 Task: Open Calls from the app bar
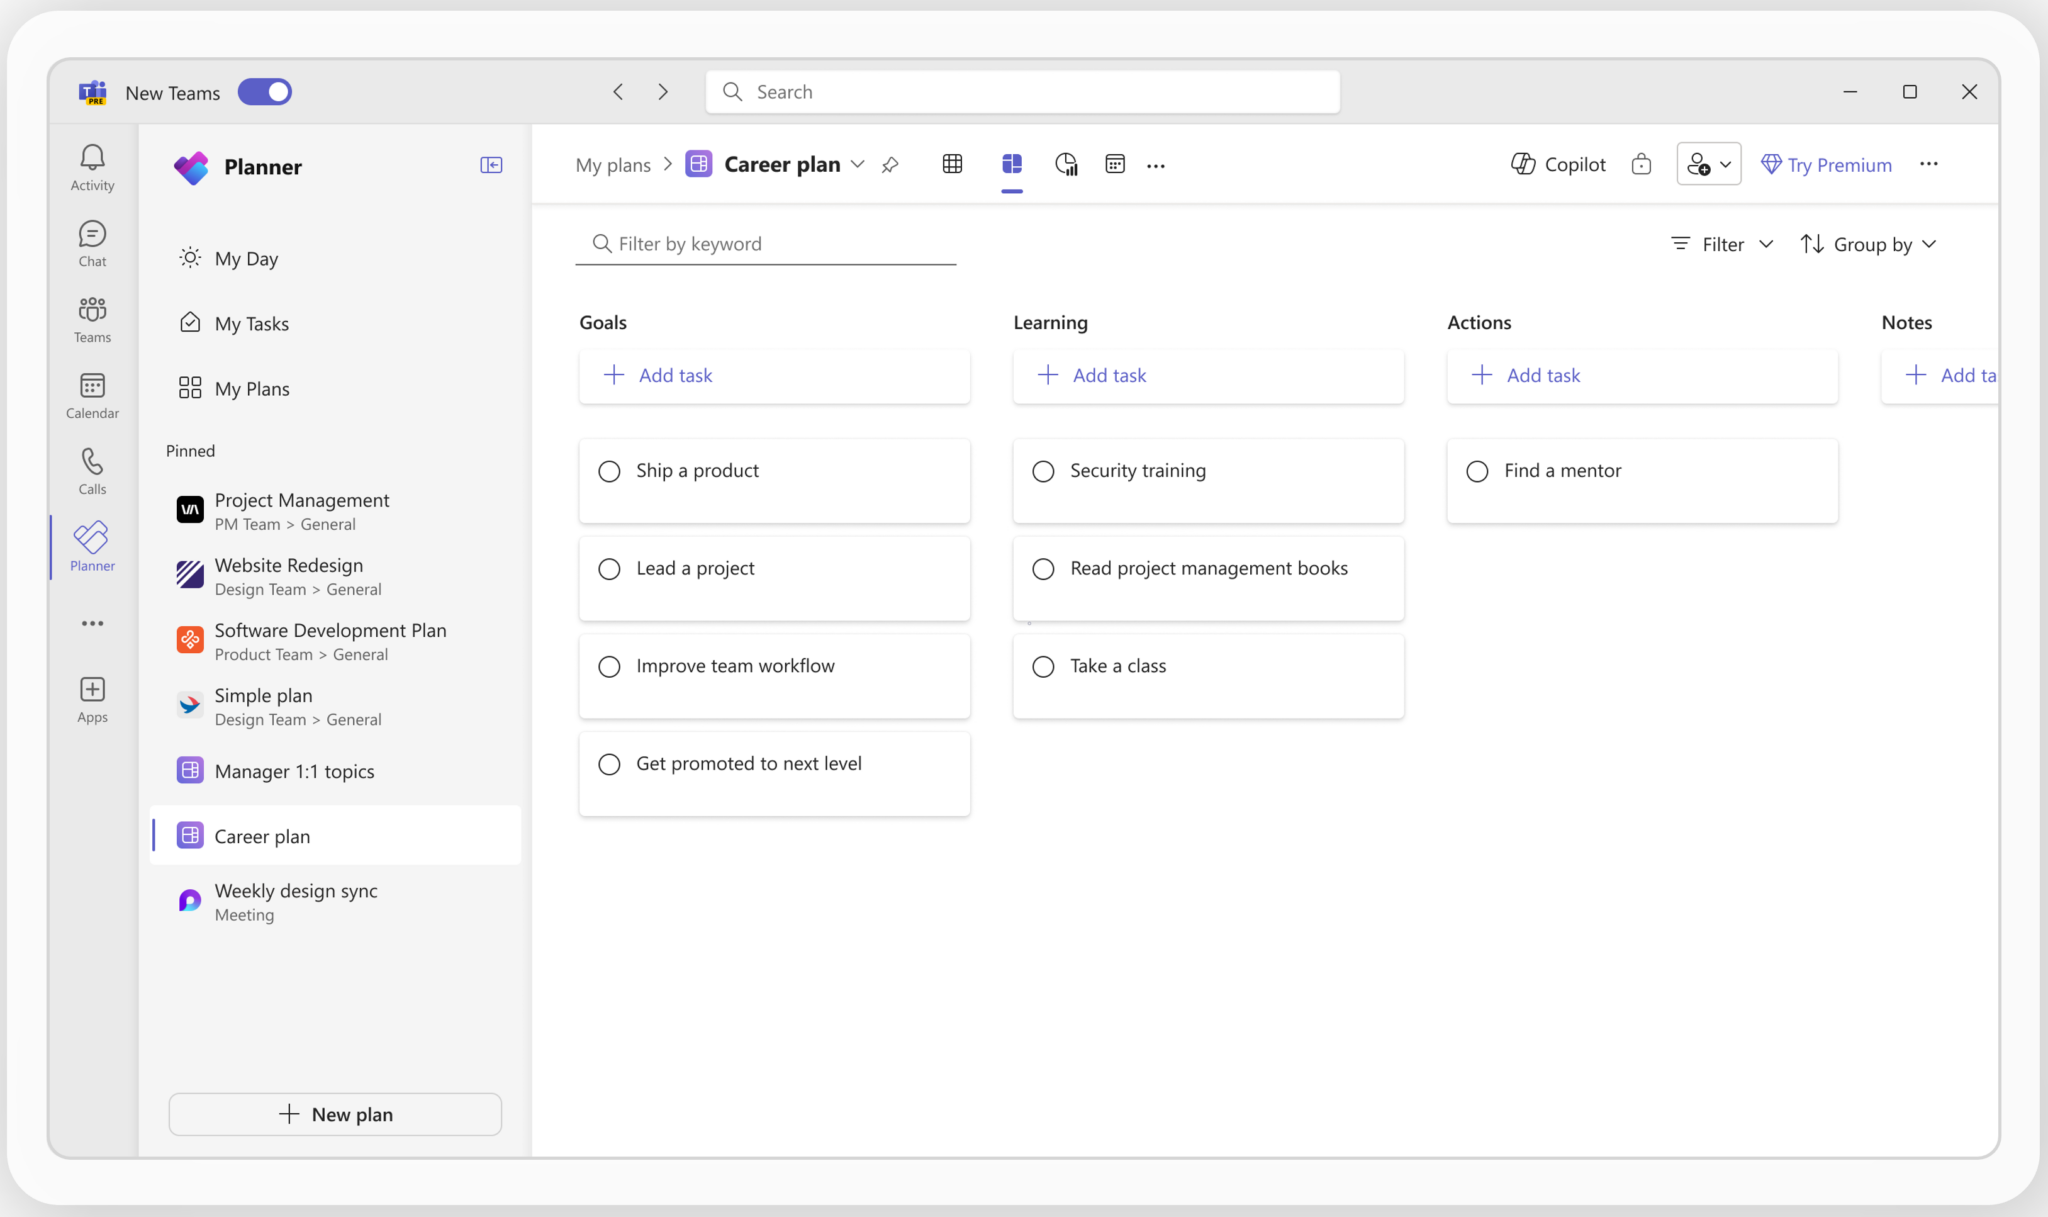pyautogui.click(x=91, y=470)
